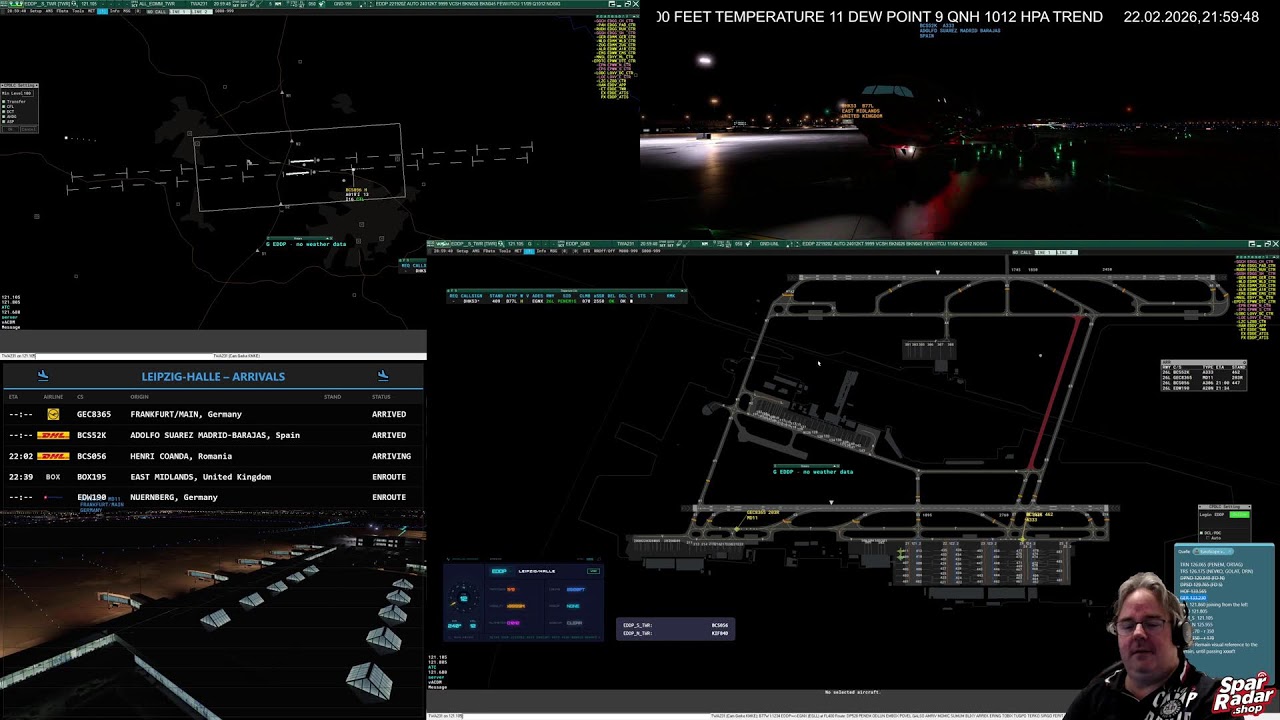
Task: Toggle ASP checkbox in CPDLC Setting panel
Action: coord(4,122)
